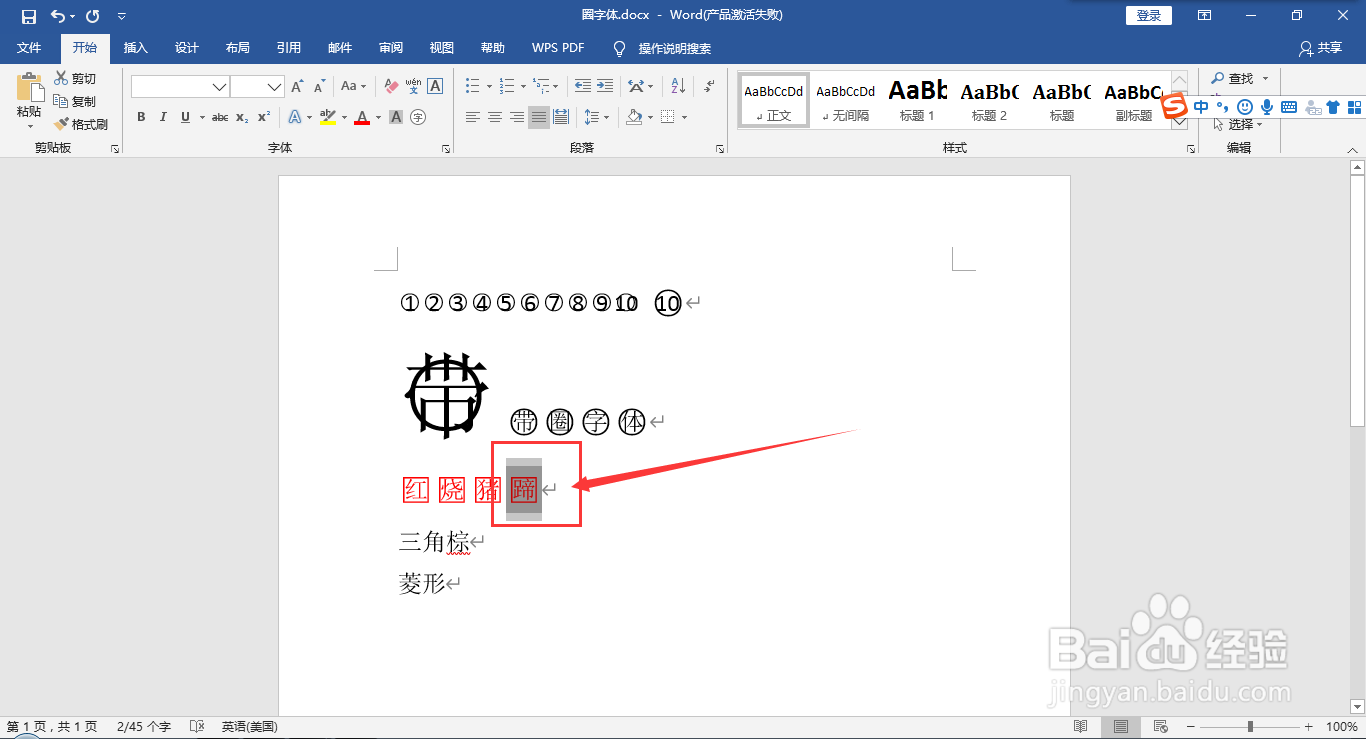The height and width of the screenshot is (739, 1366).
Task: Toggle Subscript formatting
Action: coord(242,117)
